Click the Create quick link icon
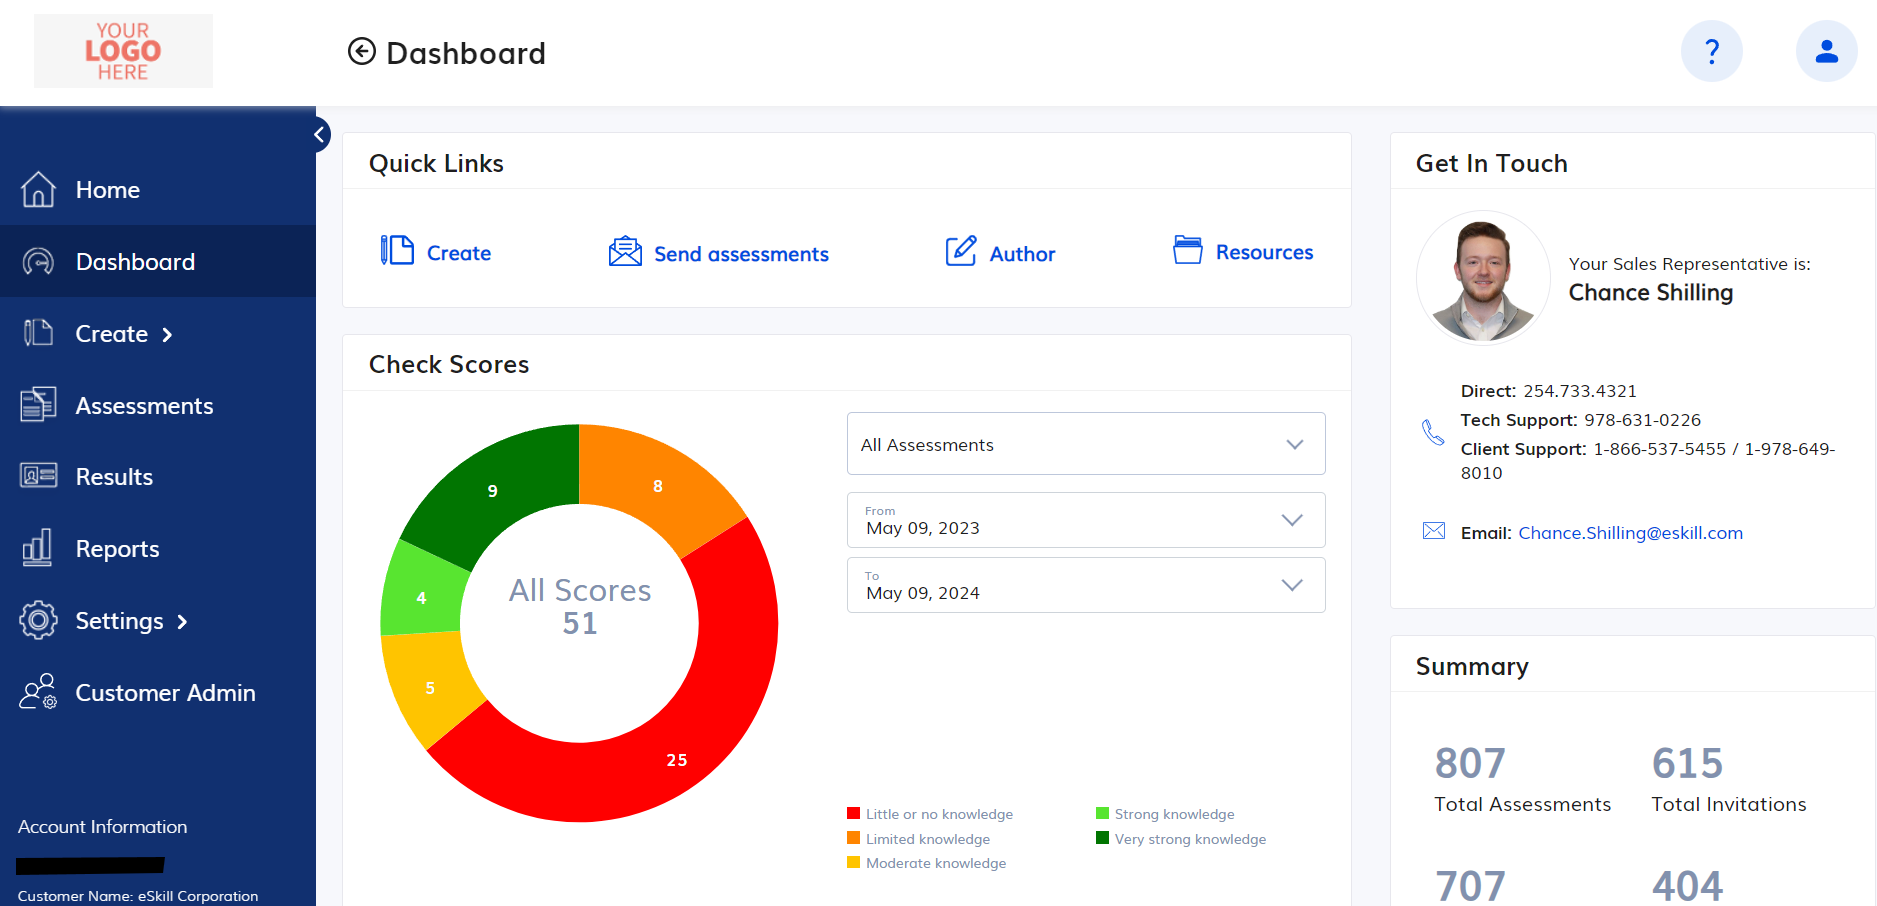Screen dimensions: 1877x906 (x=397, y=250)
